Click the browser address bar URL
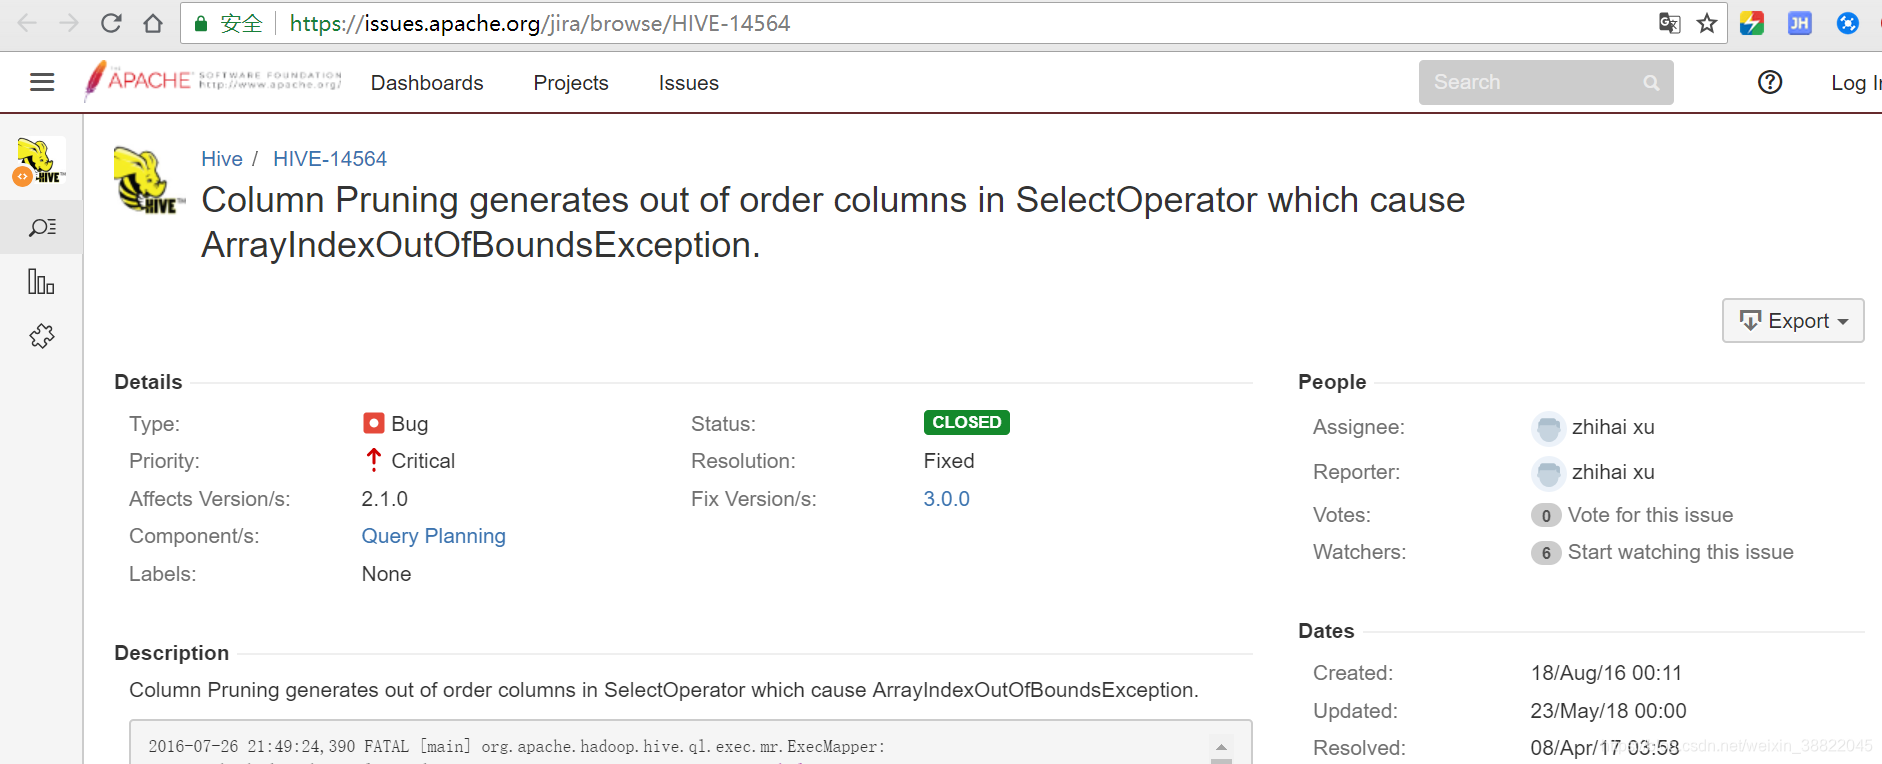Viewport: 1882px width, 764px height. tap(540, 23)
